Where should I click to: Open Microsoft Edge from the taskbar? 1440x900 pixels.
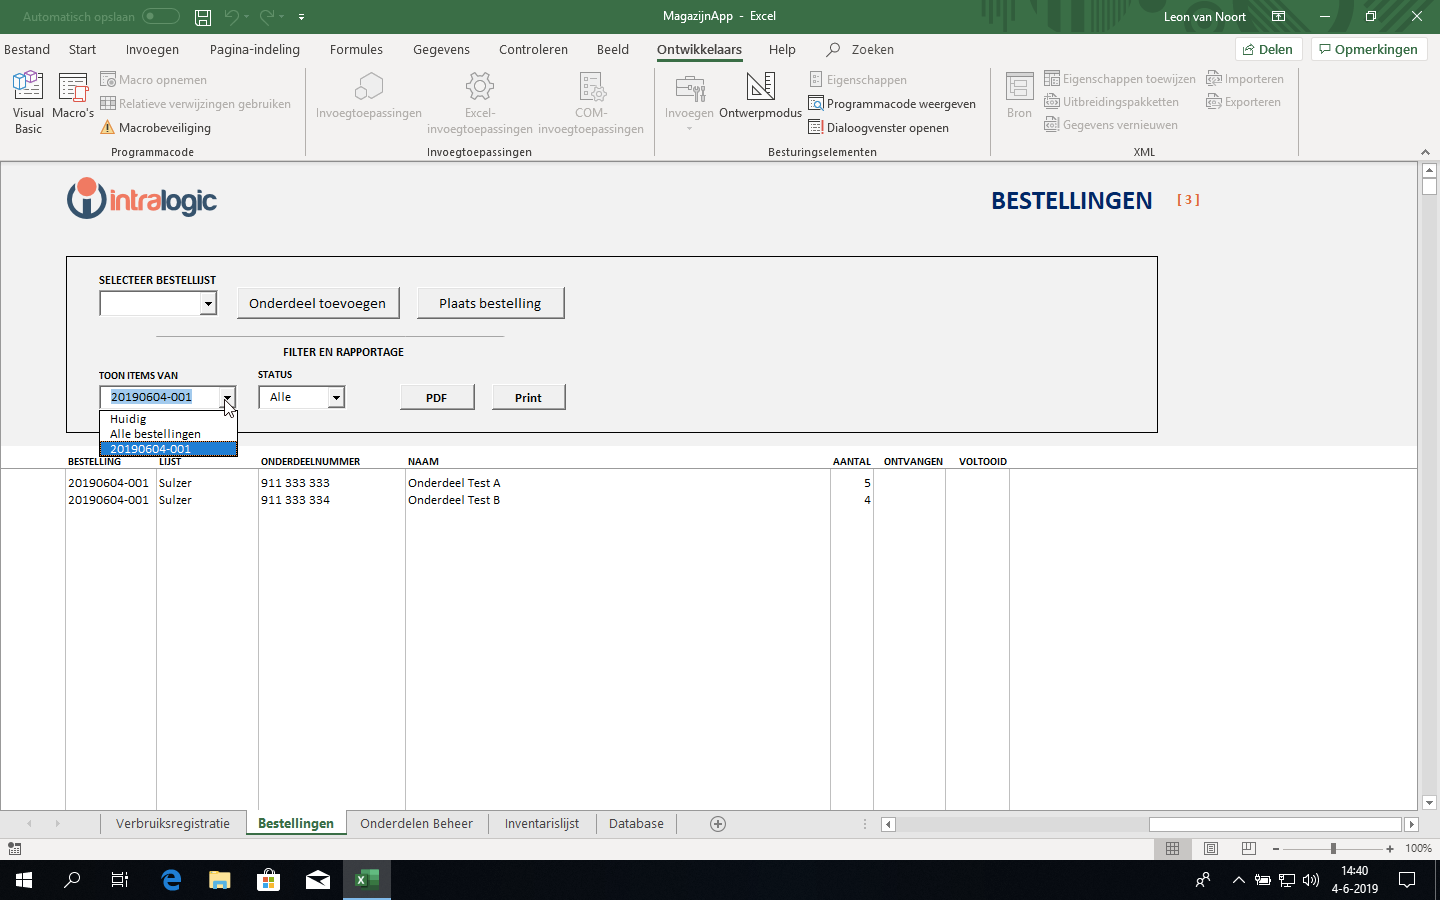171,880
